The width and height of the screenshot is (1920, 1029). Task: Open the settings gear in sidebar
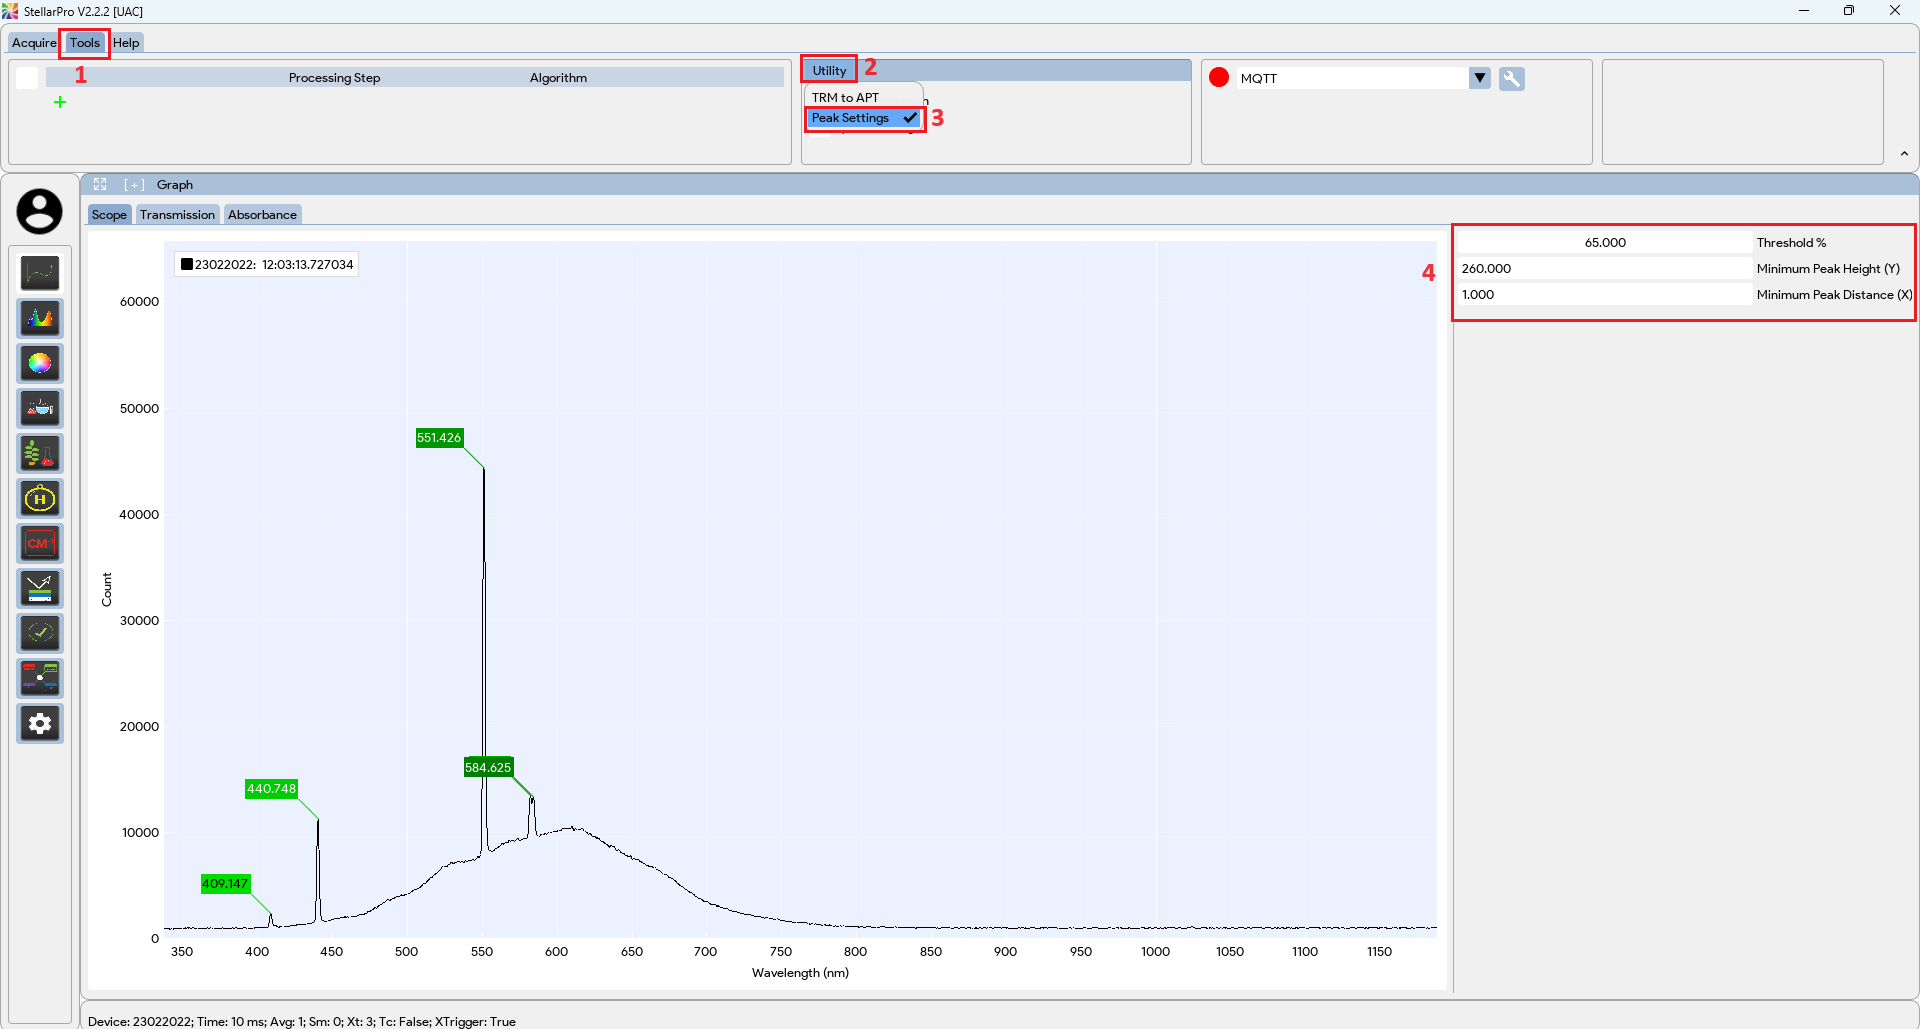point(40,723)
